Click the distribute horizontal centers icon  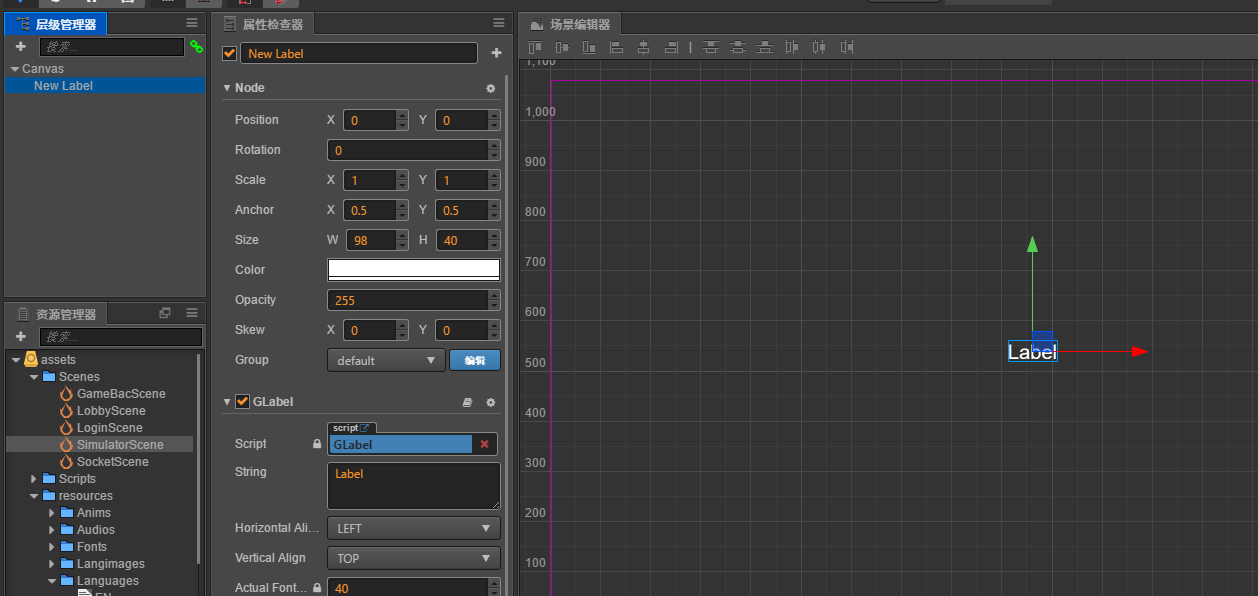click(819, 47)
